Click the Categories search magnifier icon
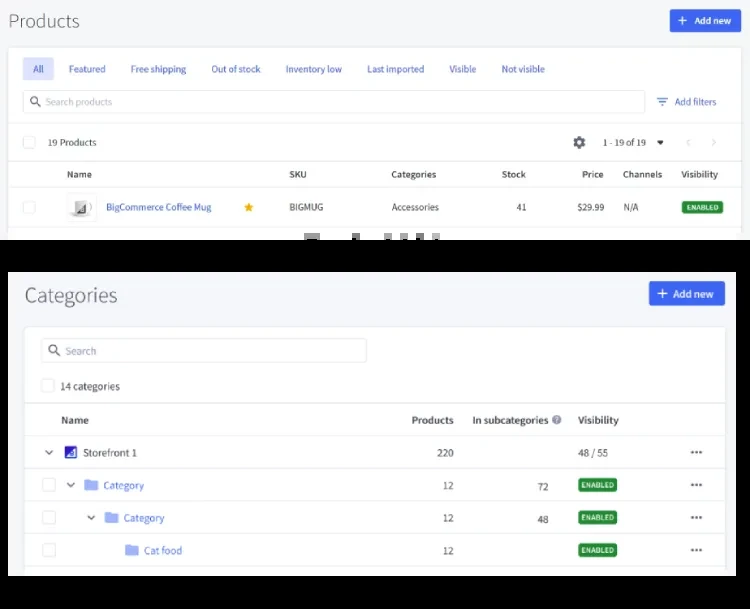 (54, 350)
